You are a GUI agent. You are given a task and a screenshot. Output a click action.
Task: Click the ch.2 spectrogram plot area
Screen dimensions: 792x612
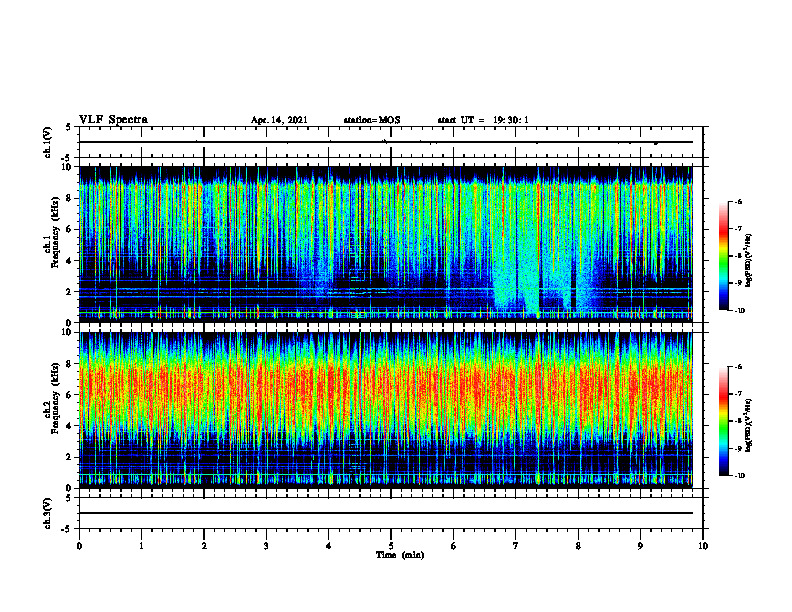(x=386, y=410)
